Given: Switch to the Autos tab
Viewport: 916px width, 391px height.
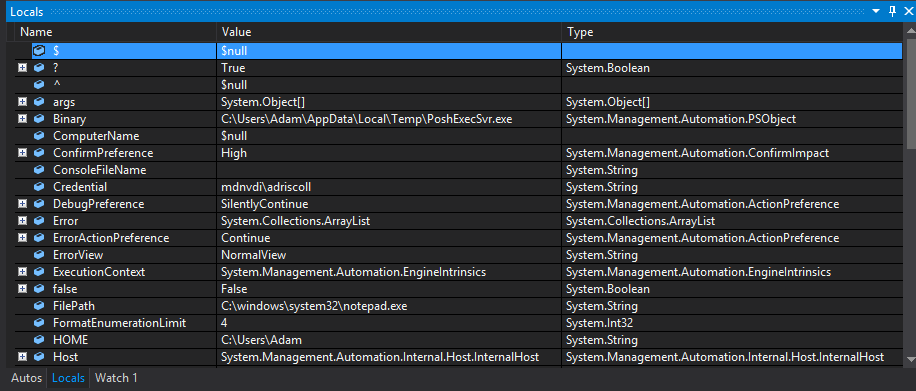Looking at the screenshot, I should (x=26, y=378).
